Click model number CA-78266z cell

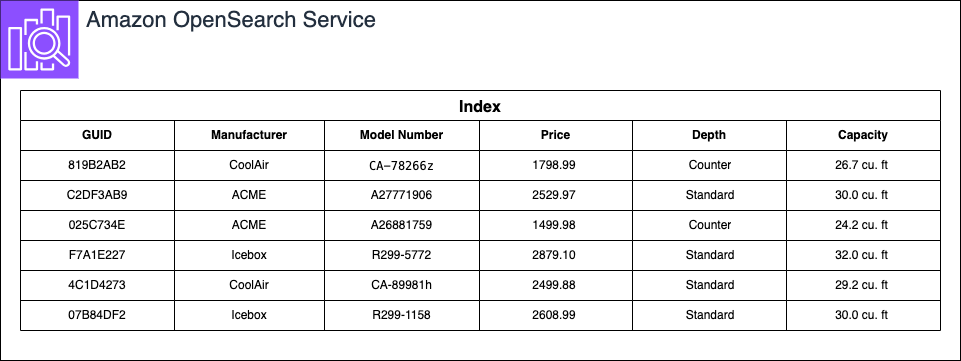pyautogui.click(x=401, y=165)
